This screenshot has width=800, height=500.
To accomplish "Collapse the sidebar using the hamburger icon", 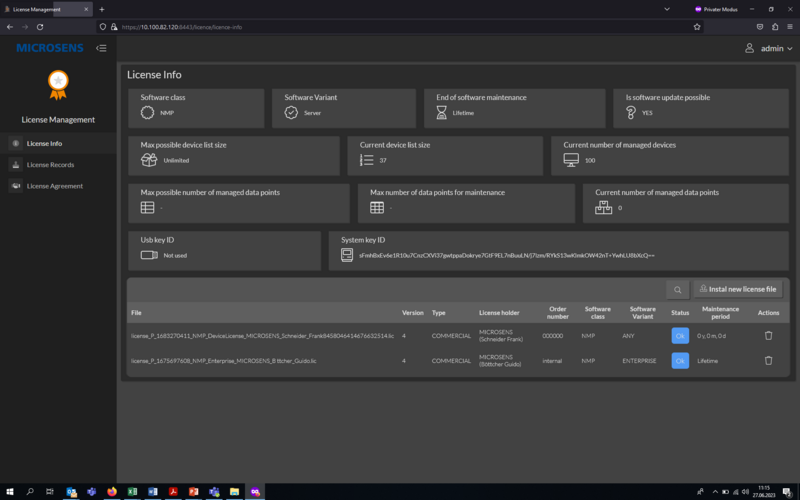I will point(101,48).
